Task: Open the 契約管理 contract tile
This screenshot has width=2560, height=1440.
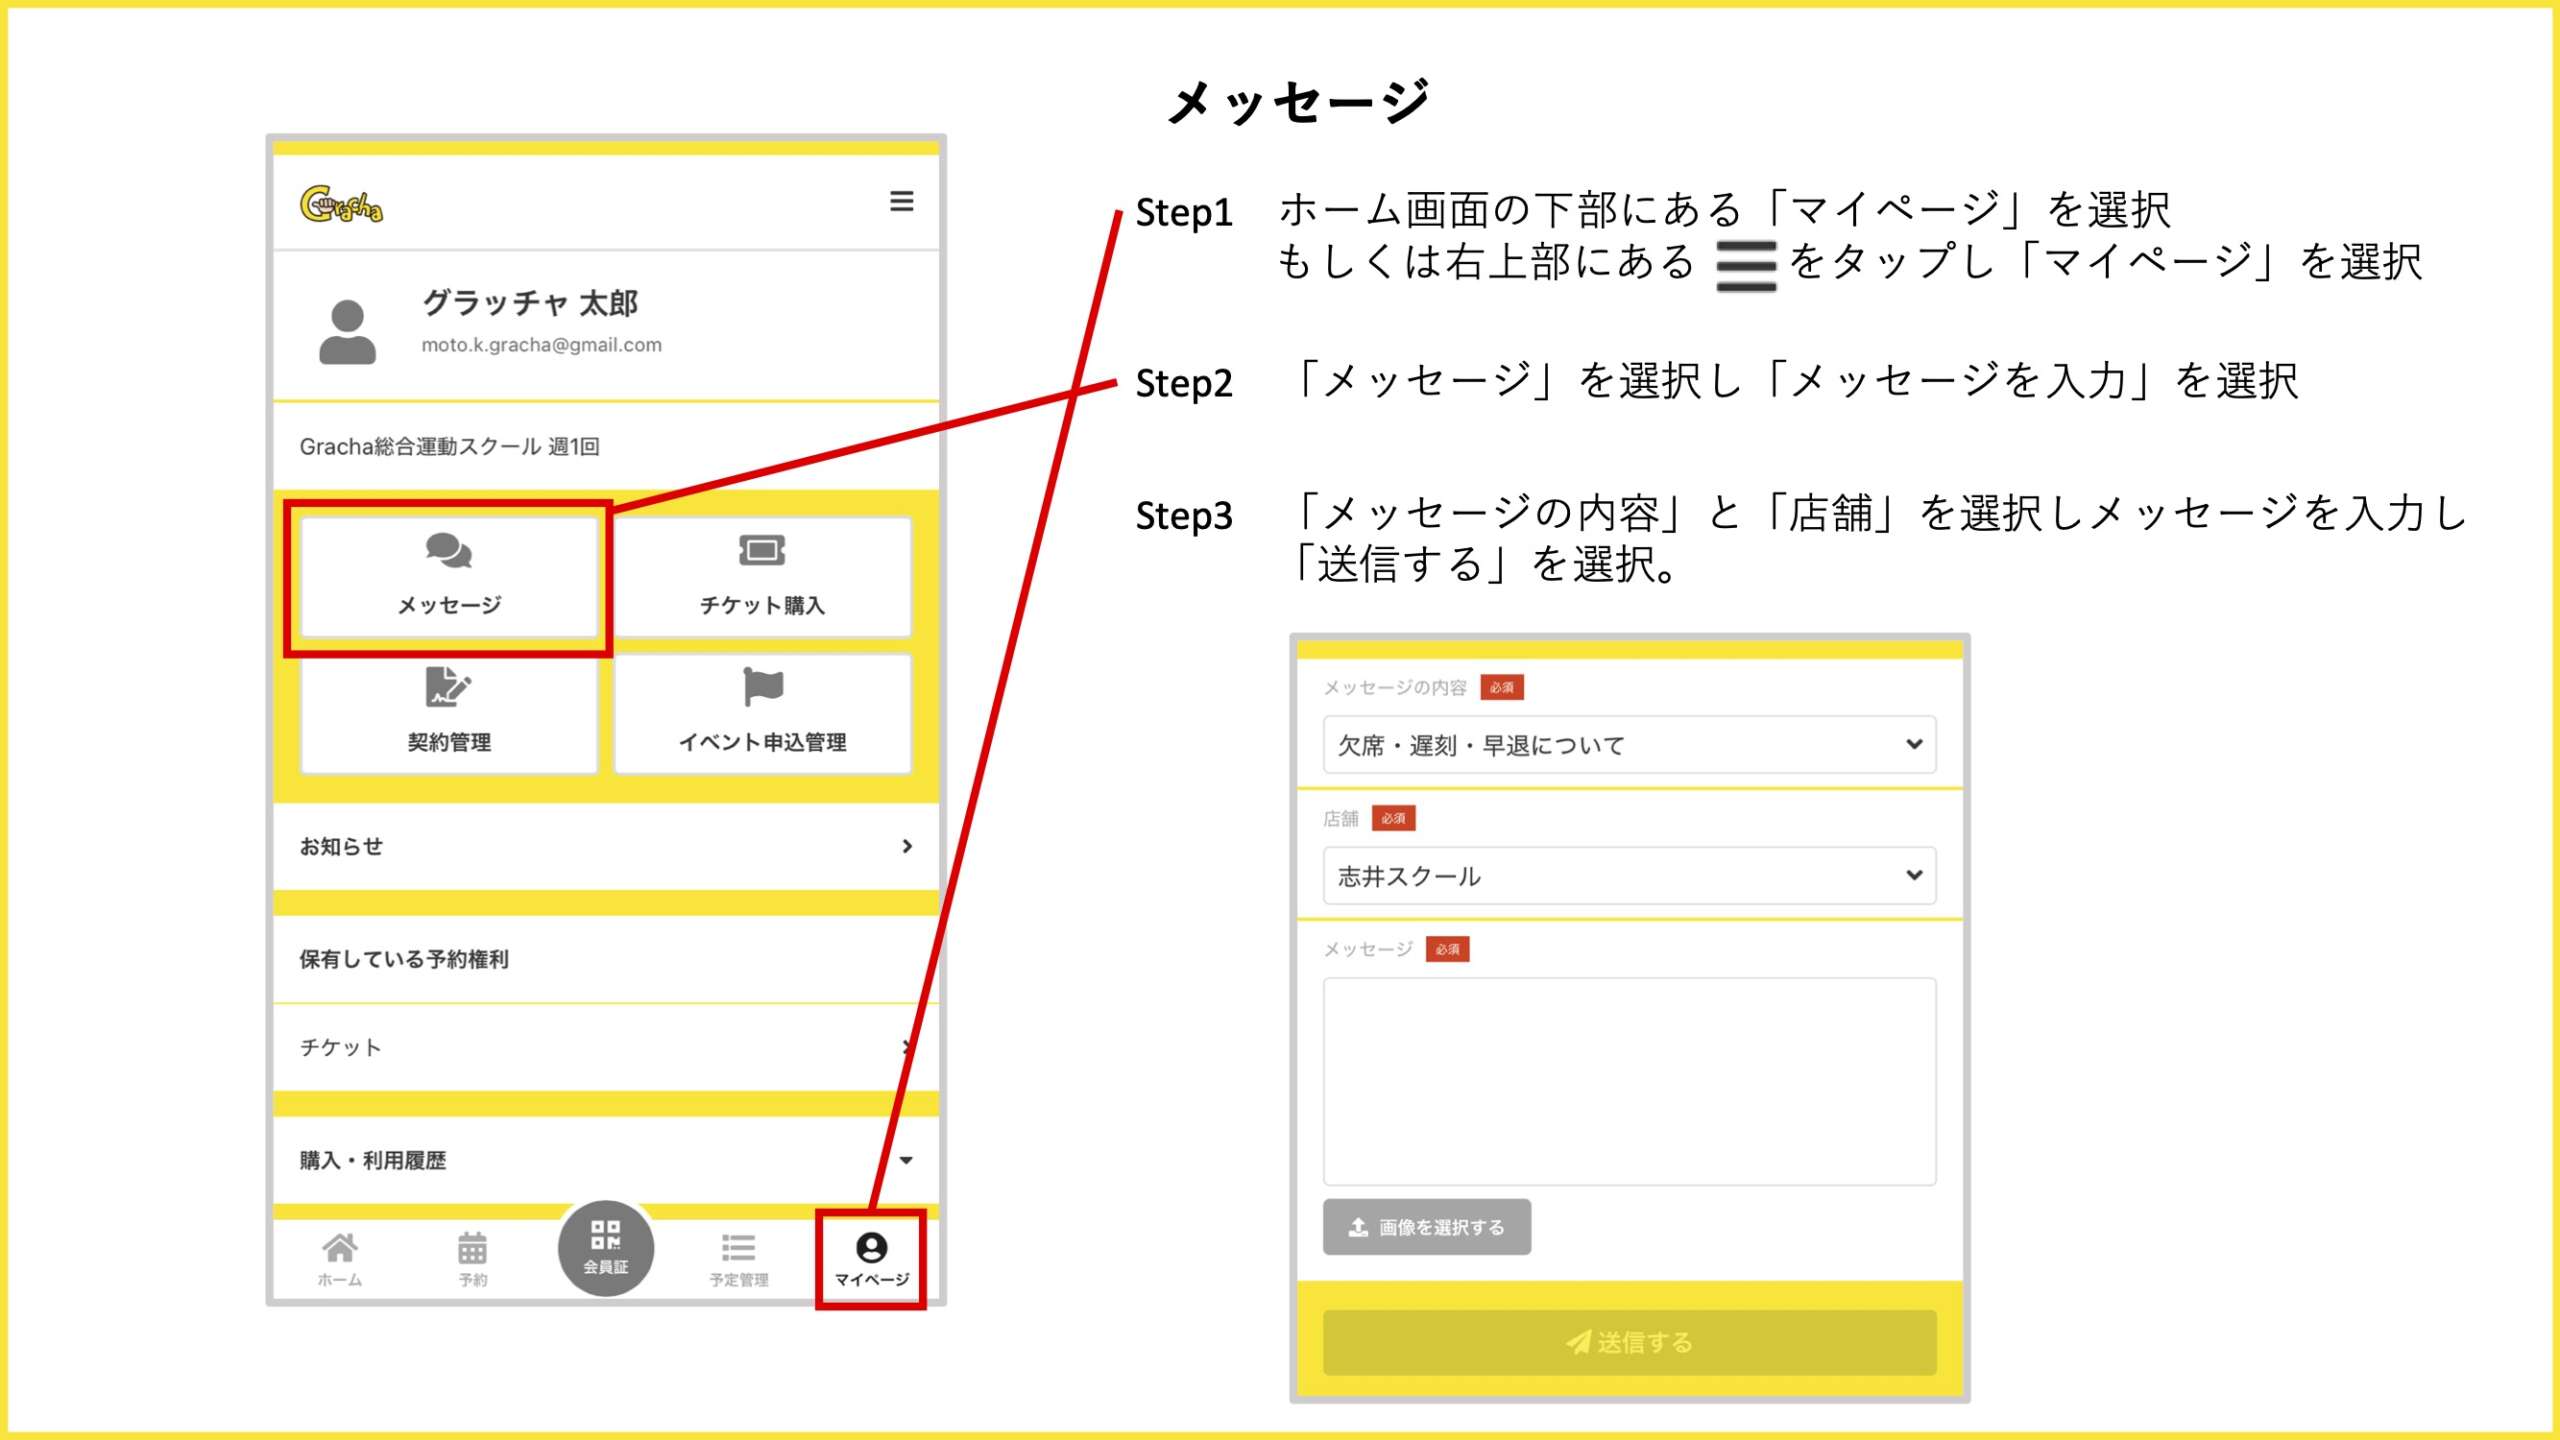Action: pyautogui.click(x=449, y=713)
